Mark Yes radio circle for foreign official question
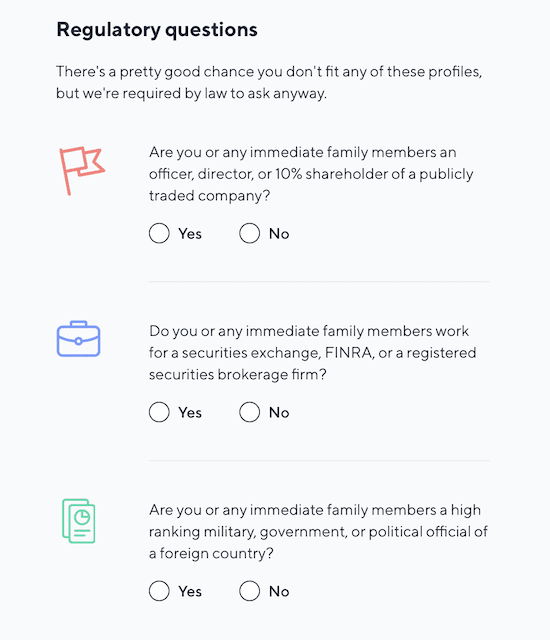 [x=159, y=591]
